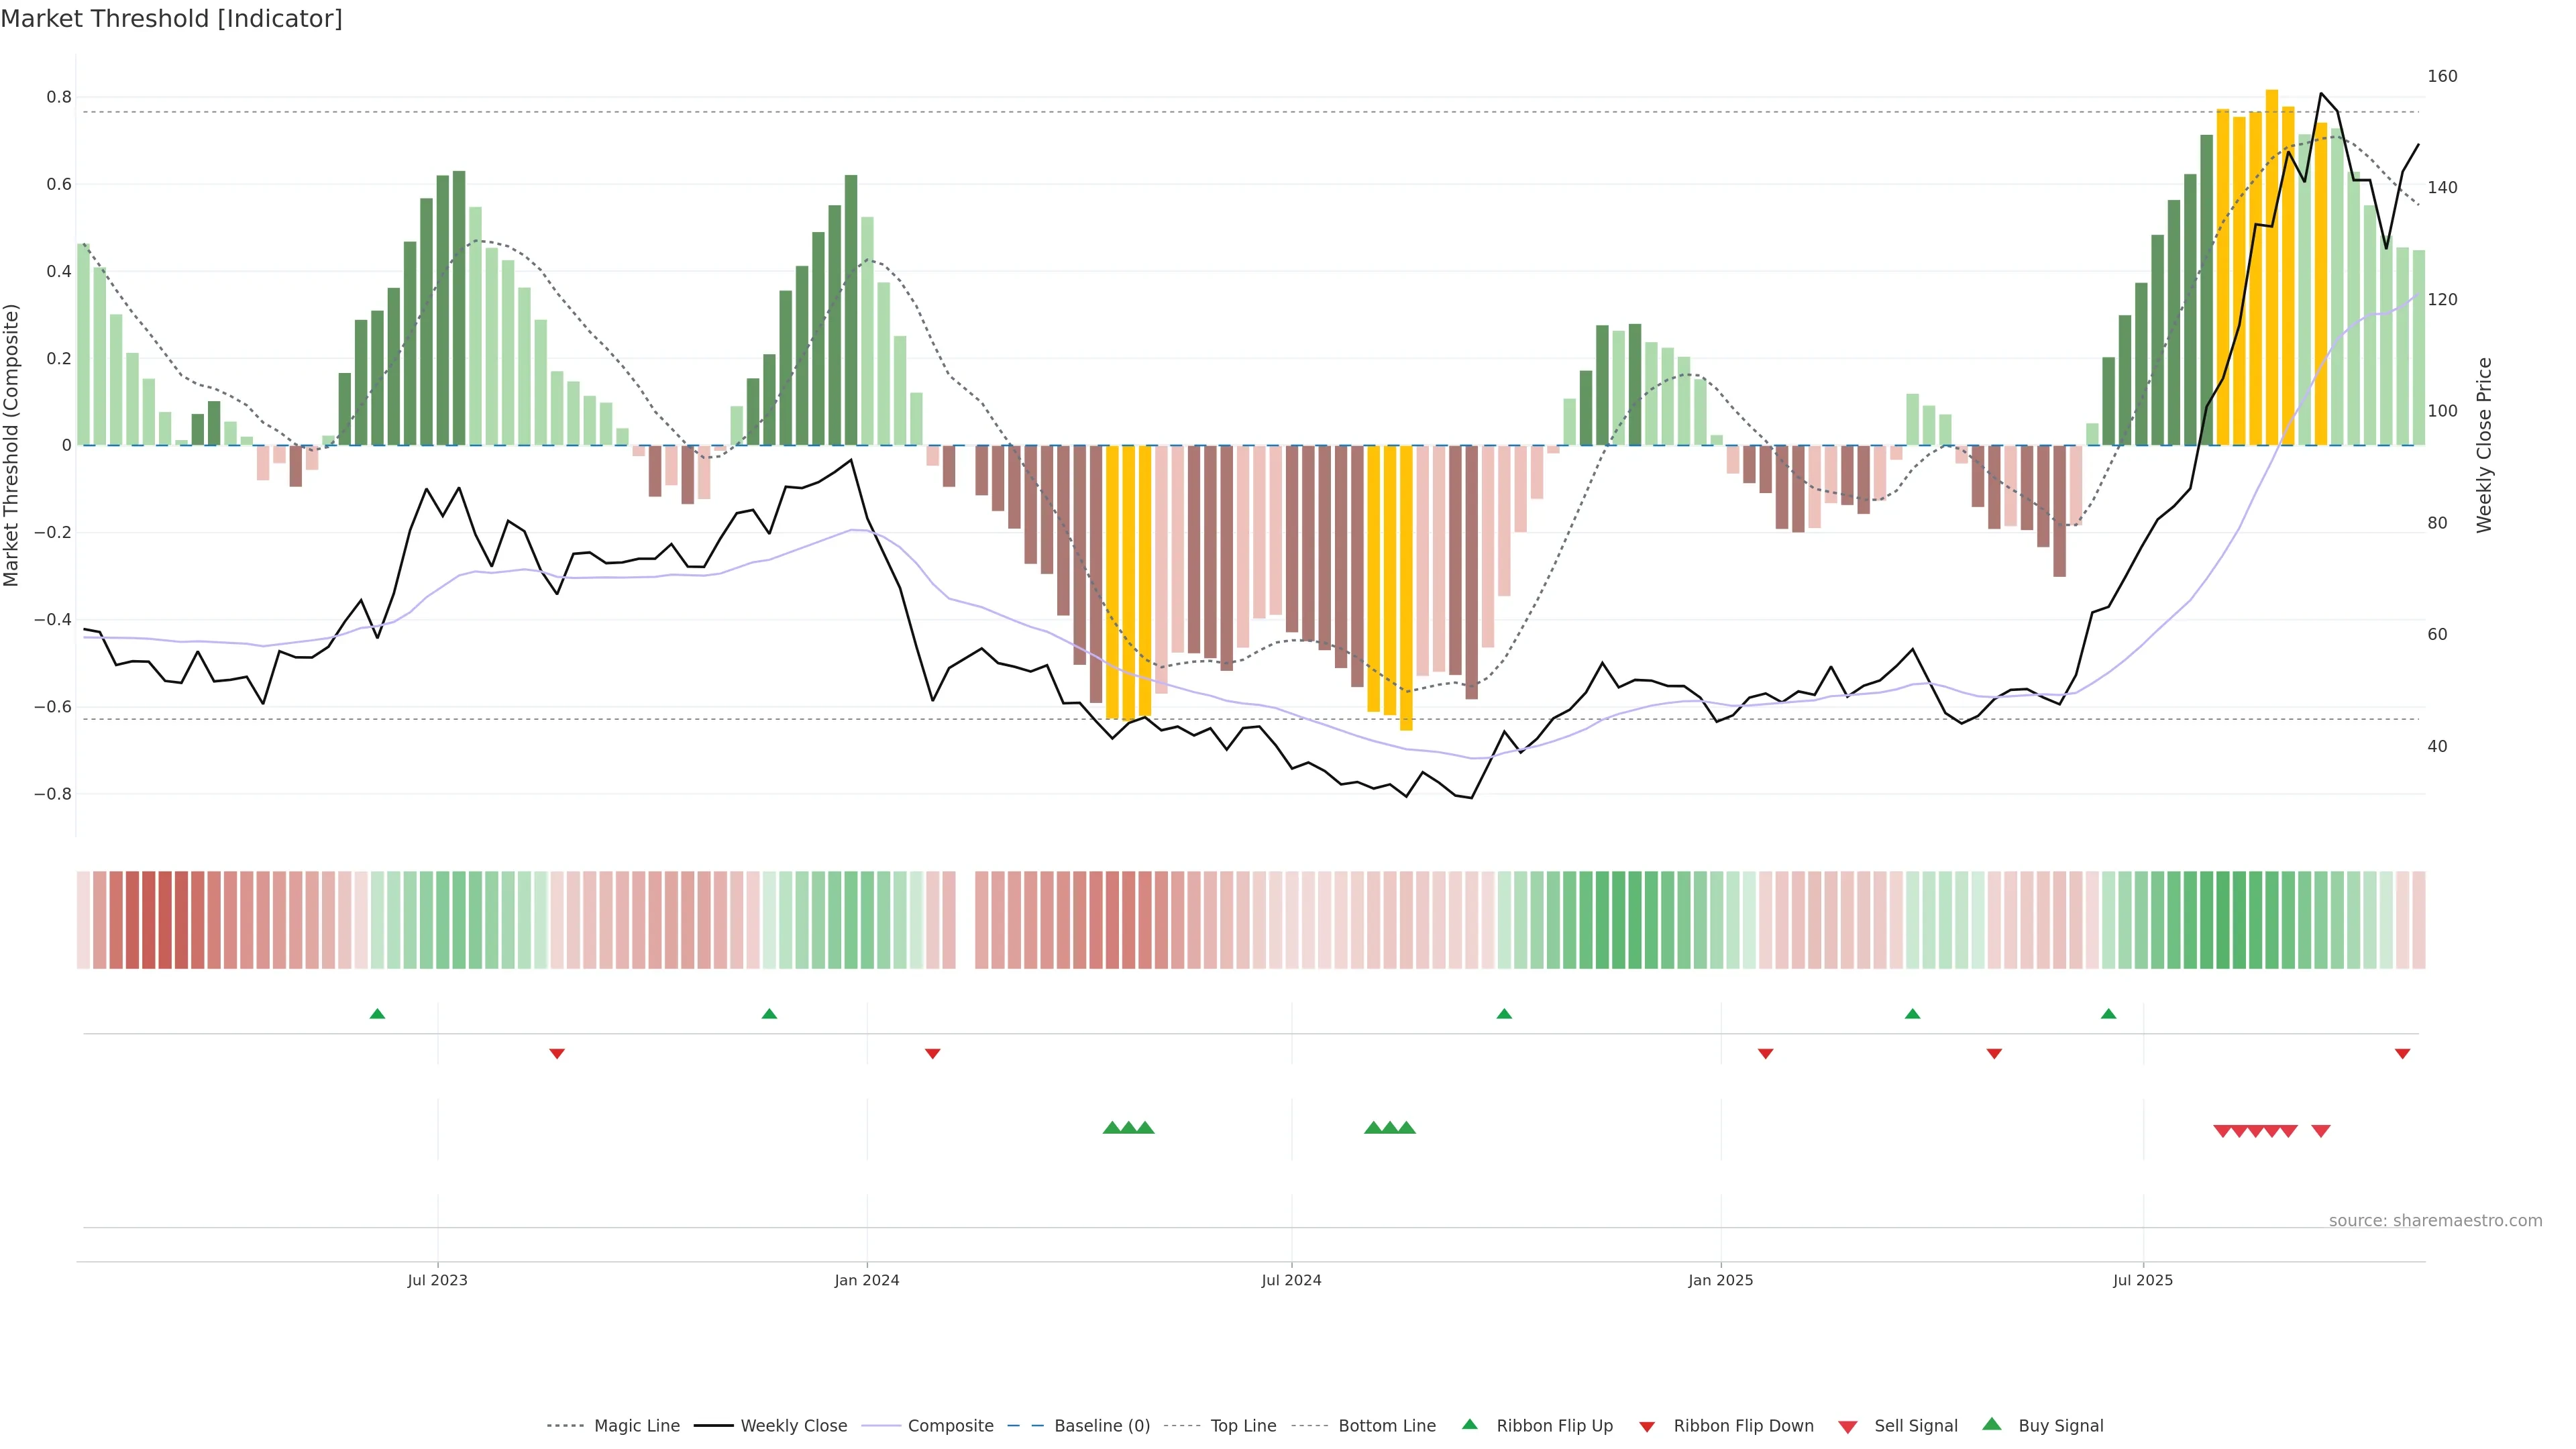Click the Buy Signal legend triangle icon
2576x1449 pixels.
1992,1424
